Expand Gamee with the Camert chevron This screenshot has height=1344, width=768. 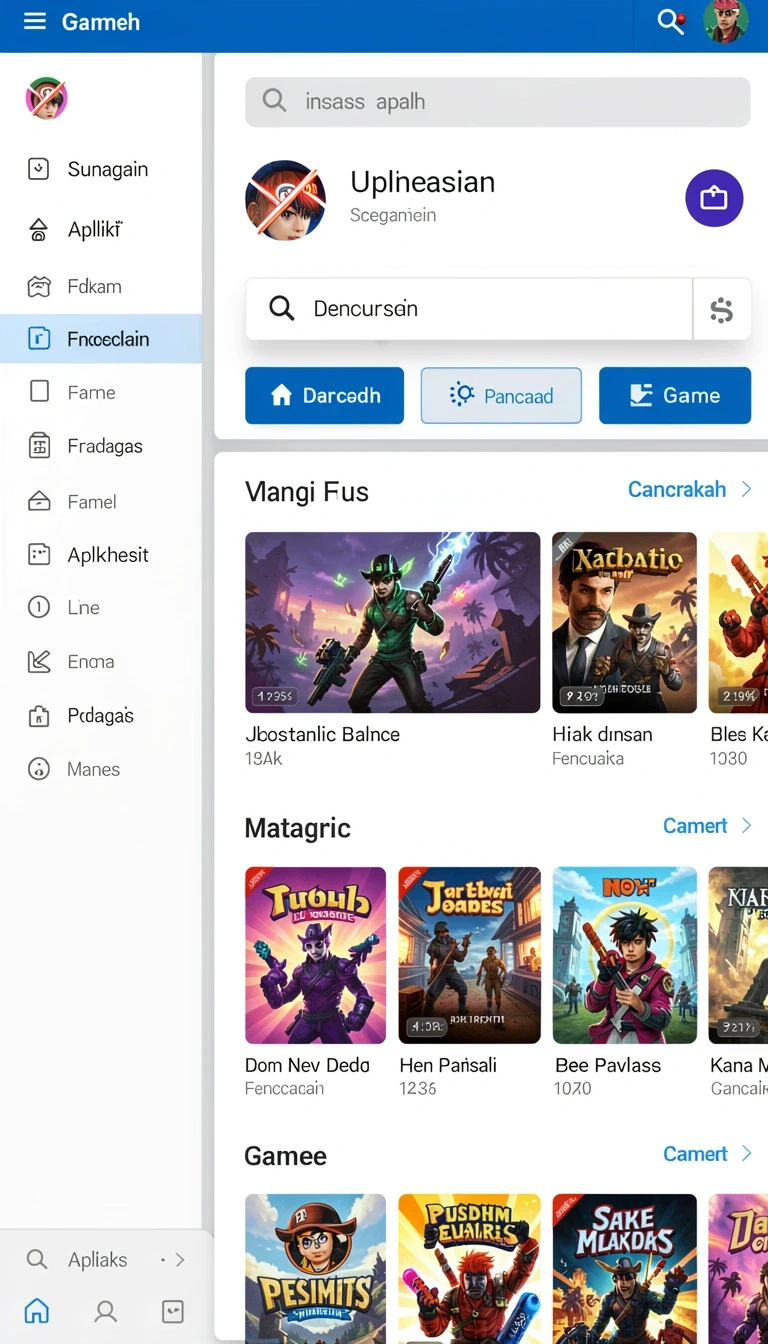[746, 1153]
